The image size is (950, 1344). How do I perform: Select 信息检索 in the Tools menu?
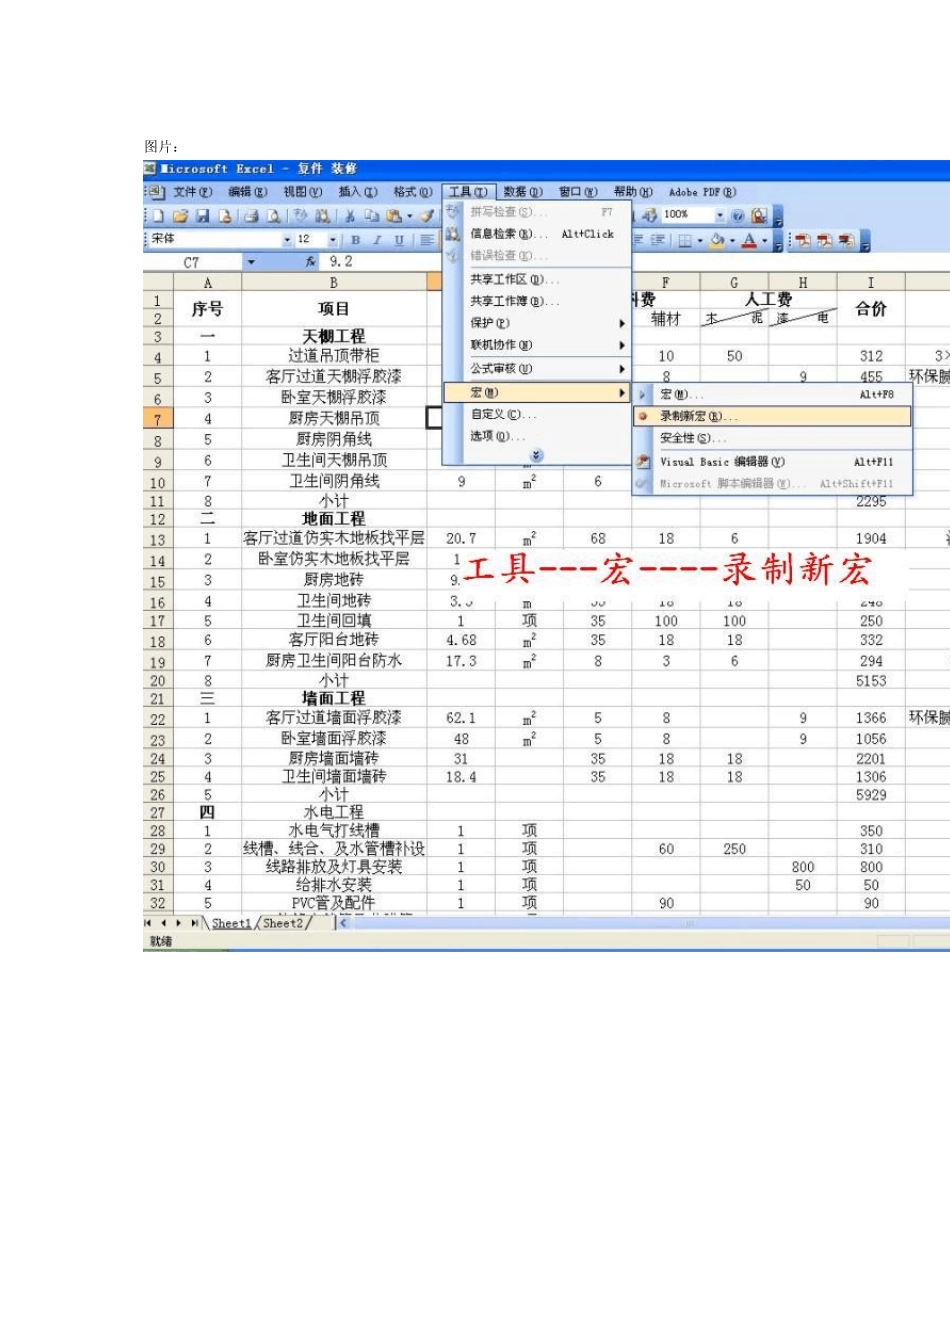pos(537,234)
